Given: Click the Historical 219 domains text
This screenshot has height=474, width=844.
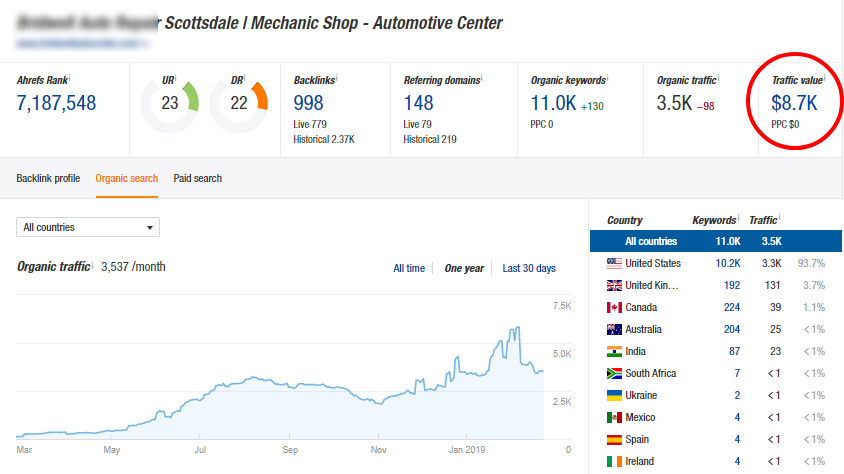Looking at the screenshot, I should [x=430, y=139].
